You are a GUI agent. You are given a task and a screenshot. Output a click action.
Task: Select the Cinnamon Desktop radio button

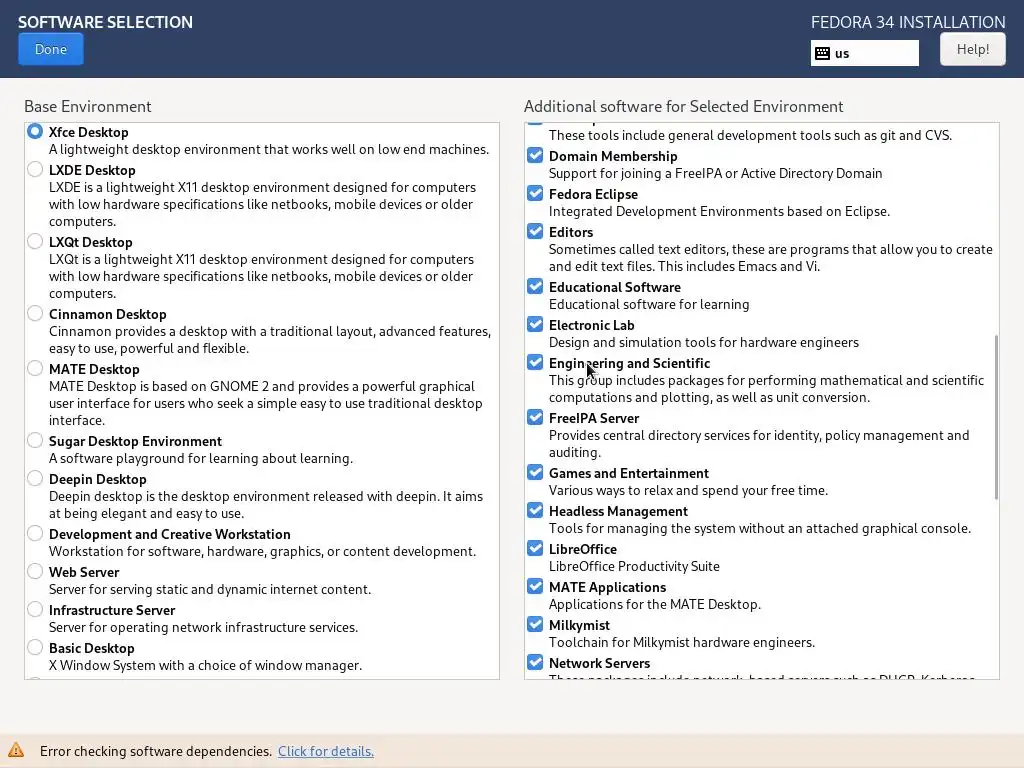[35, 313]
